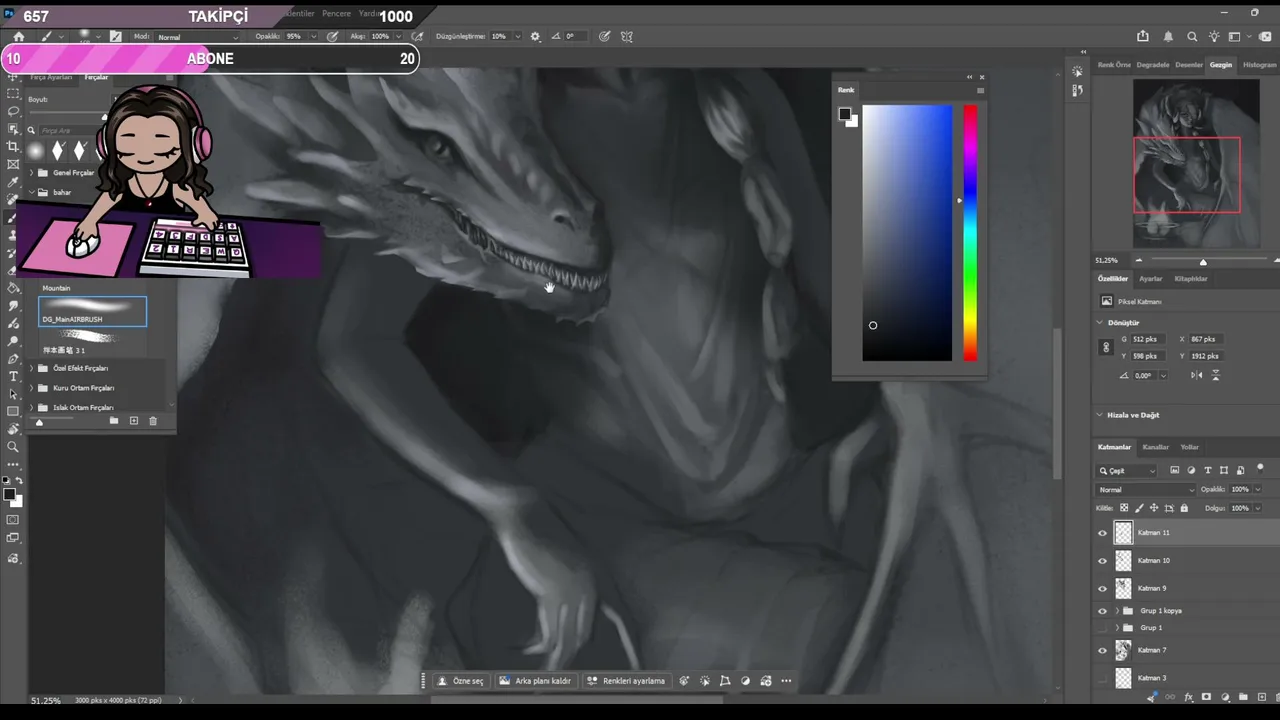The image size is (1280, 720).
Task: Select the Lasso tool
Action: coord(13,111)
